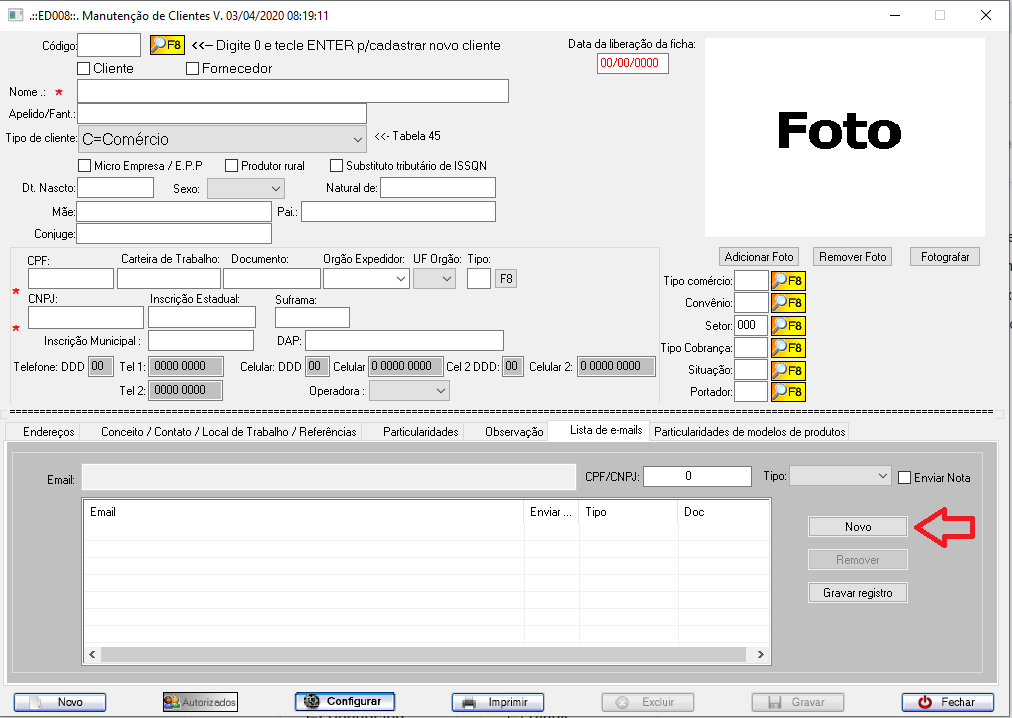Image resolution: width=1012 pixels, height=718 pixels.
Task: Check the Cliente checkbox
Action: (84, 69)
